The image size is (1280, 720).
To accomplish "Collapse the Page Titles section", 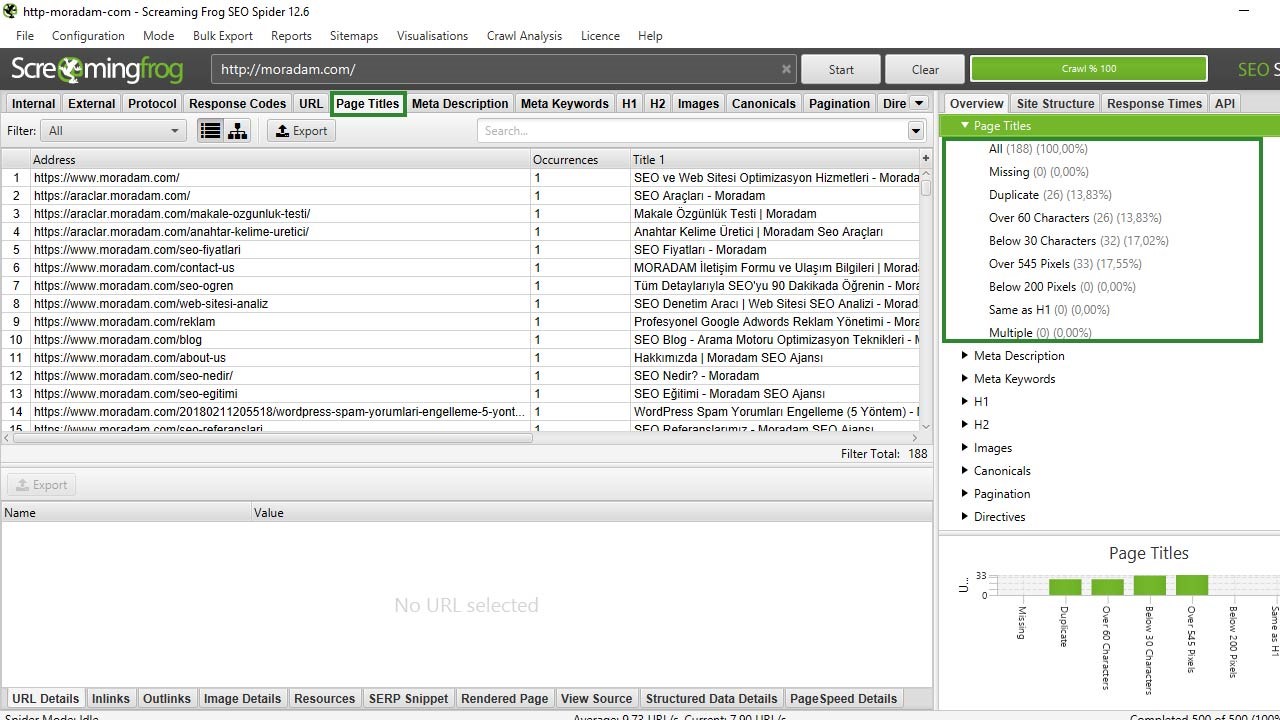I will tap(965, 126).
